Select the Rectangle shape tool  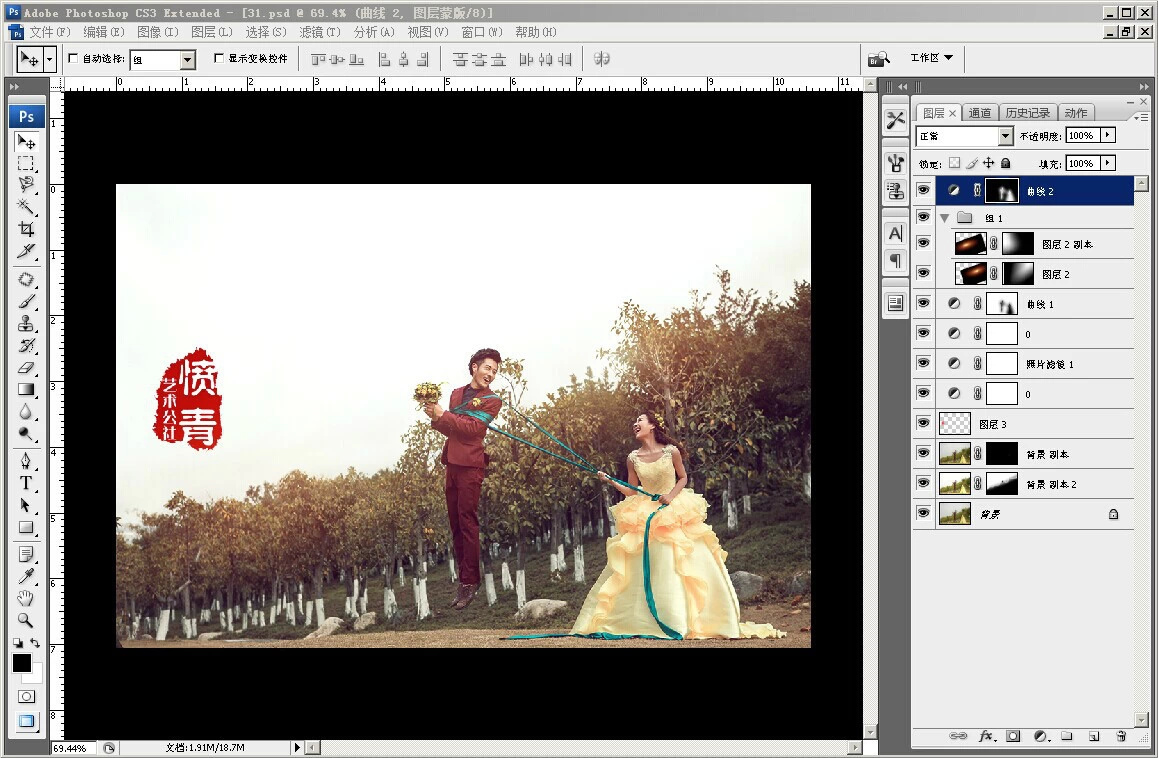[26, 527]
